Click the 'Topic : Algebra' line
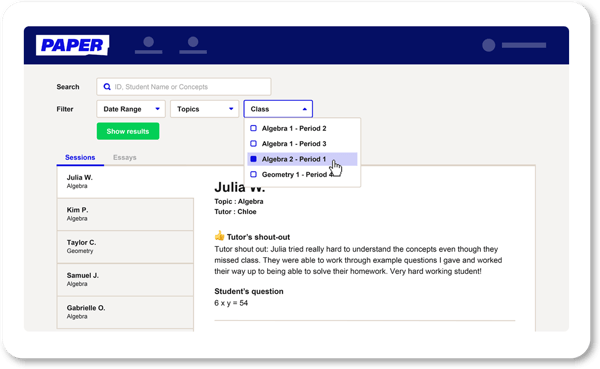Viewport: 600px width, 369px height. click(x=239, y=201)
